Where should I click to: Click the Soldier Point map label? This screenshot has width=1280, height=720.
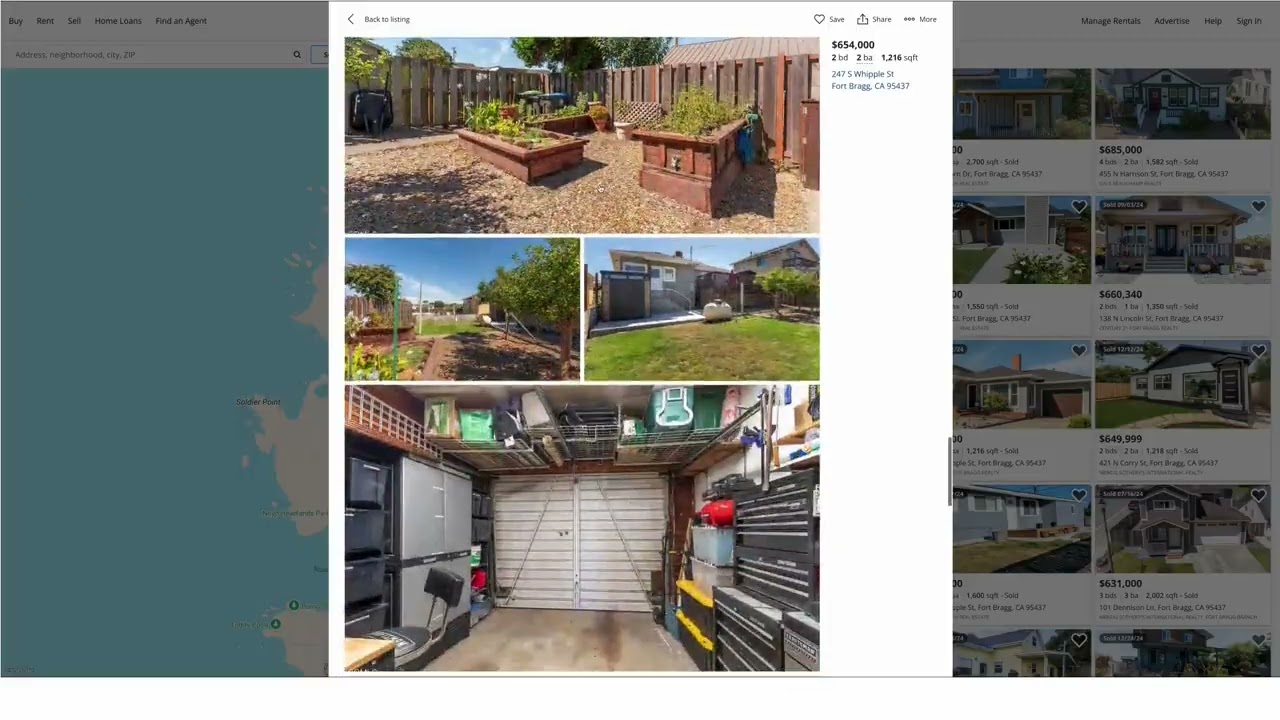258,402
